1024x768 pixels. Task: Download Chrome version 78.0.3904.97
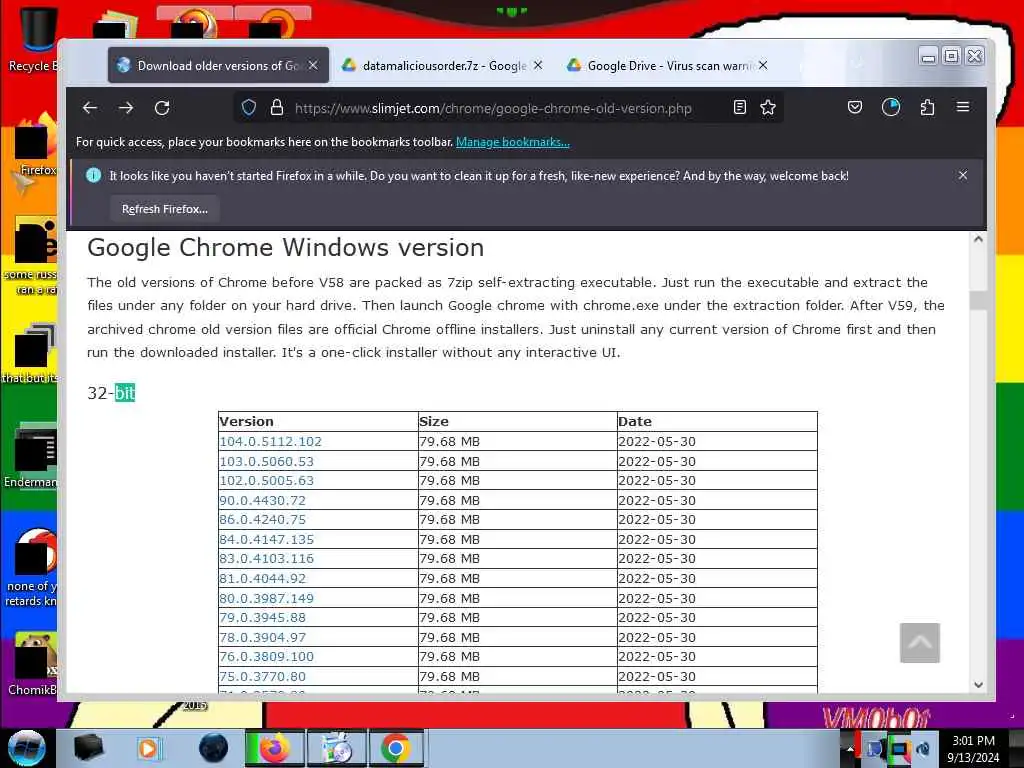[x=263, y=637]
